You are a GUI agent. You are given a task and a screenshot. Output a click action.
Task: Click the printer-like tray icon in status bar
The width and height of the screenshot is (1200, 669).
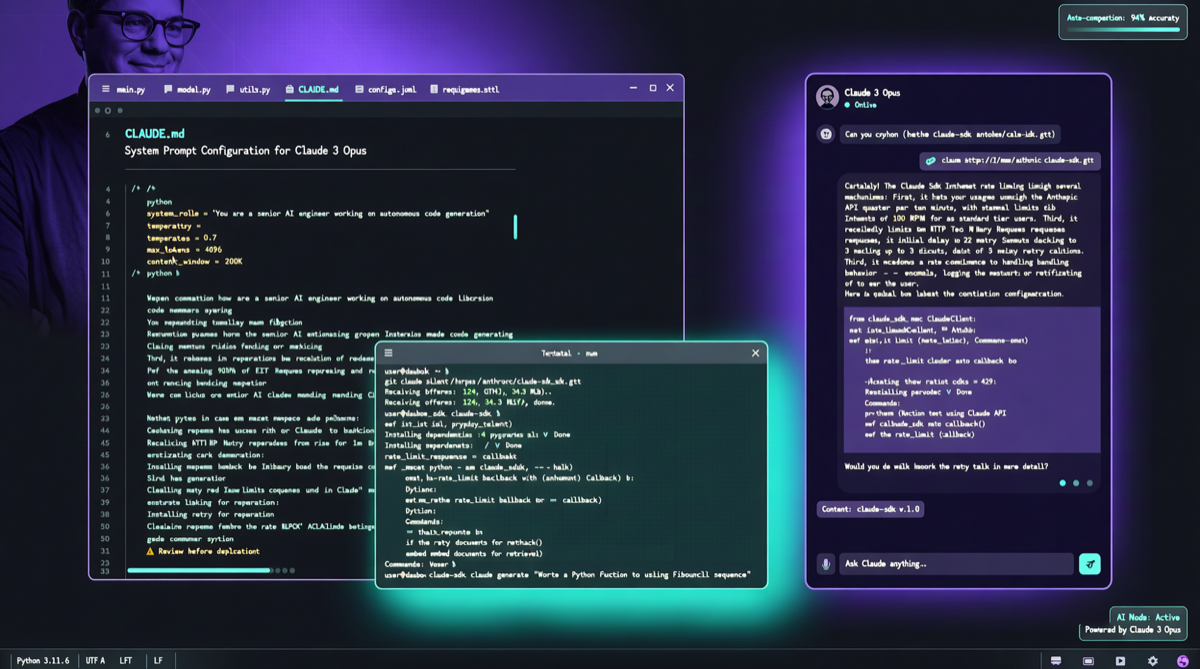pos(1055,661)
